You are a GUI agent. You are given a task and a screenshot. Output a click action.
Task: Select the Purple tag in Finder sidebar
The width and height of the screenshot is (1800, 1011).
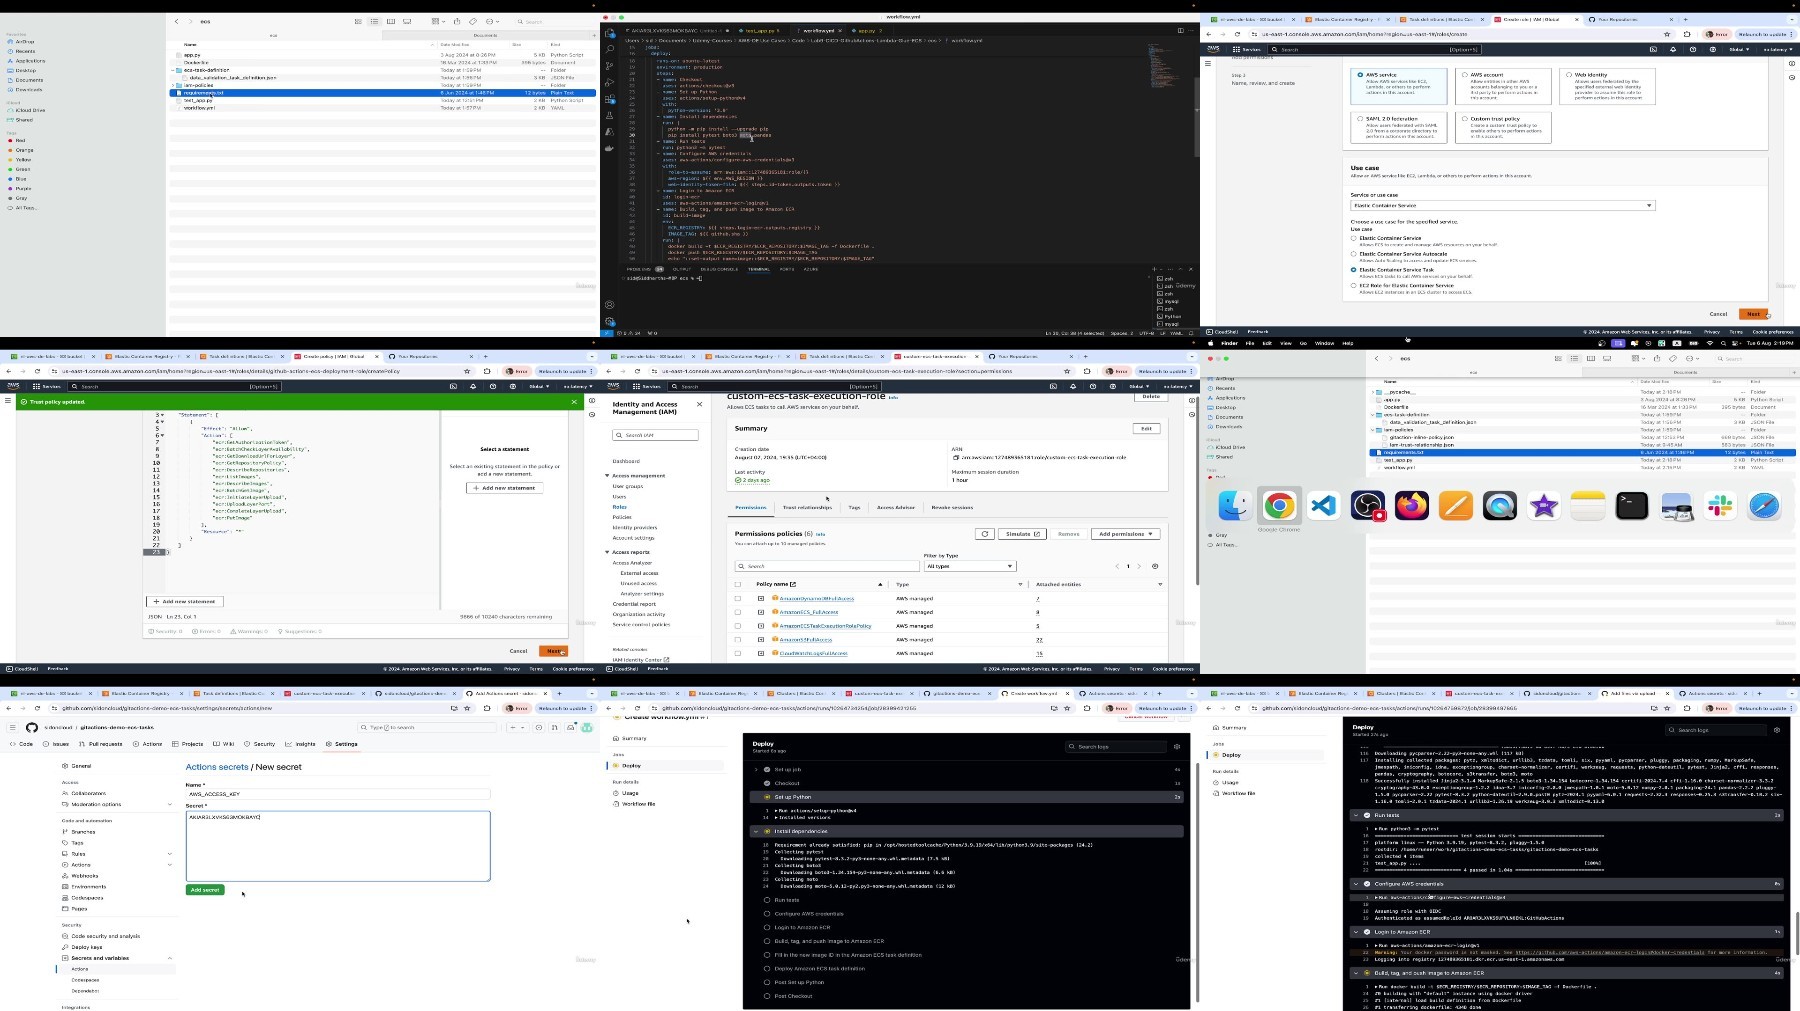coord(23,189)
